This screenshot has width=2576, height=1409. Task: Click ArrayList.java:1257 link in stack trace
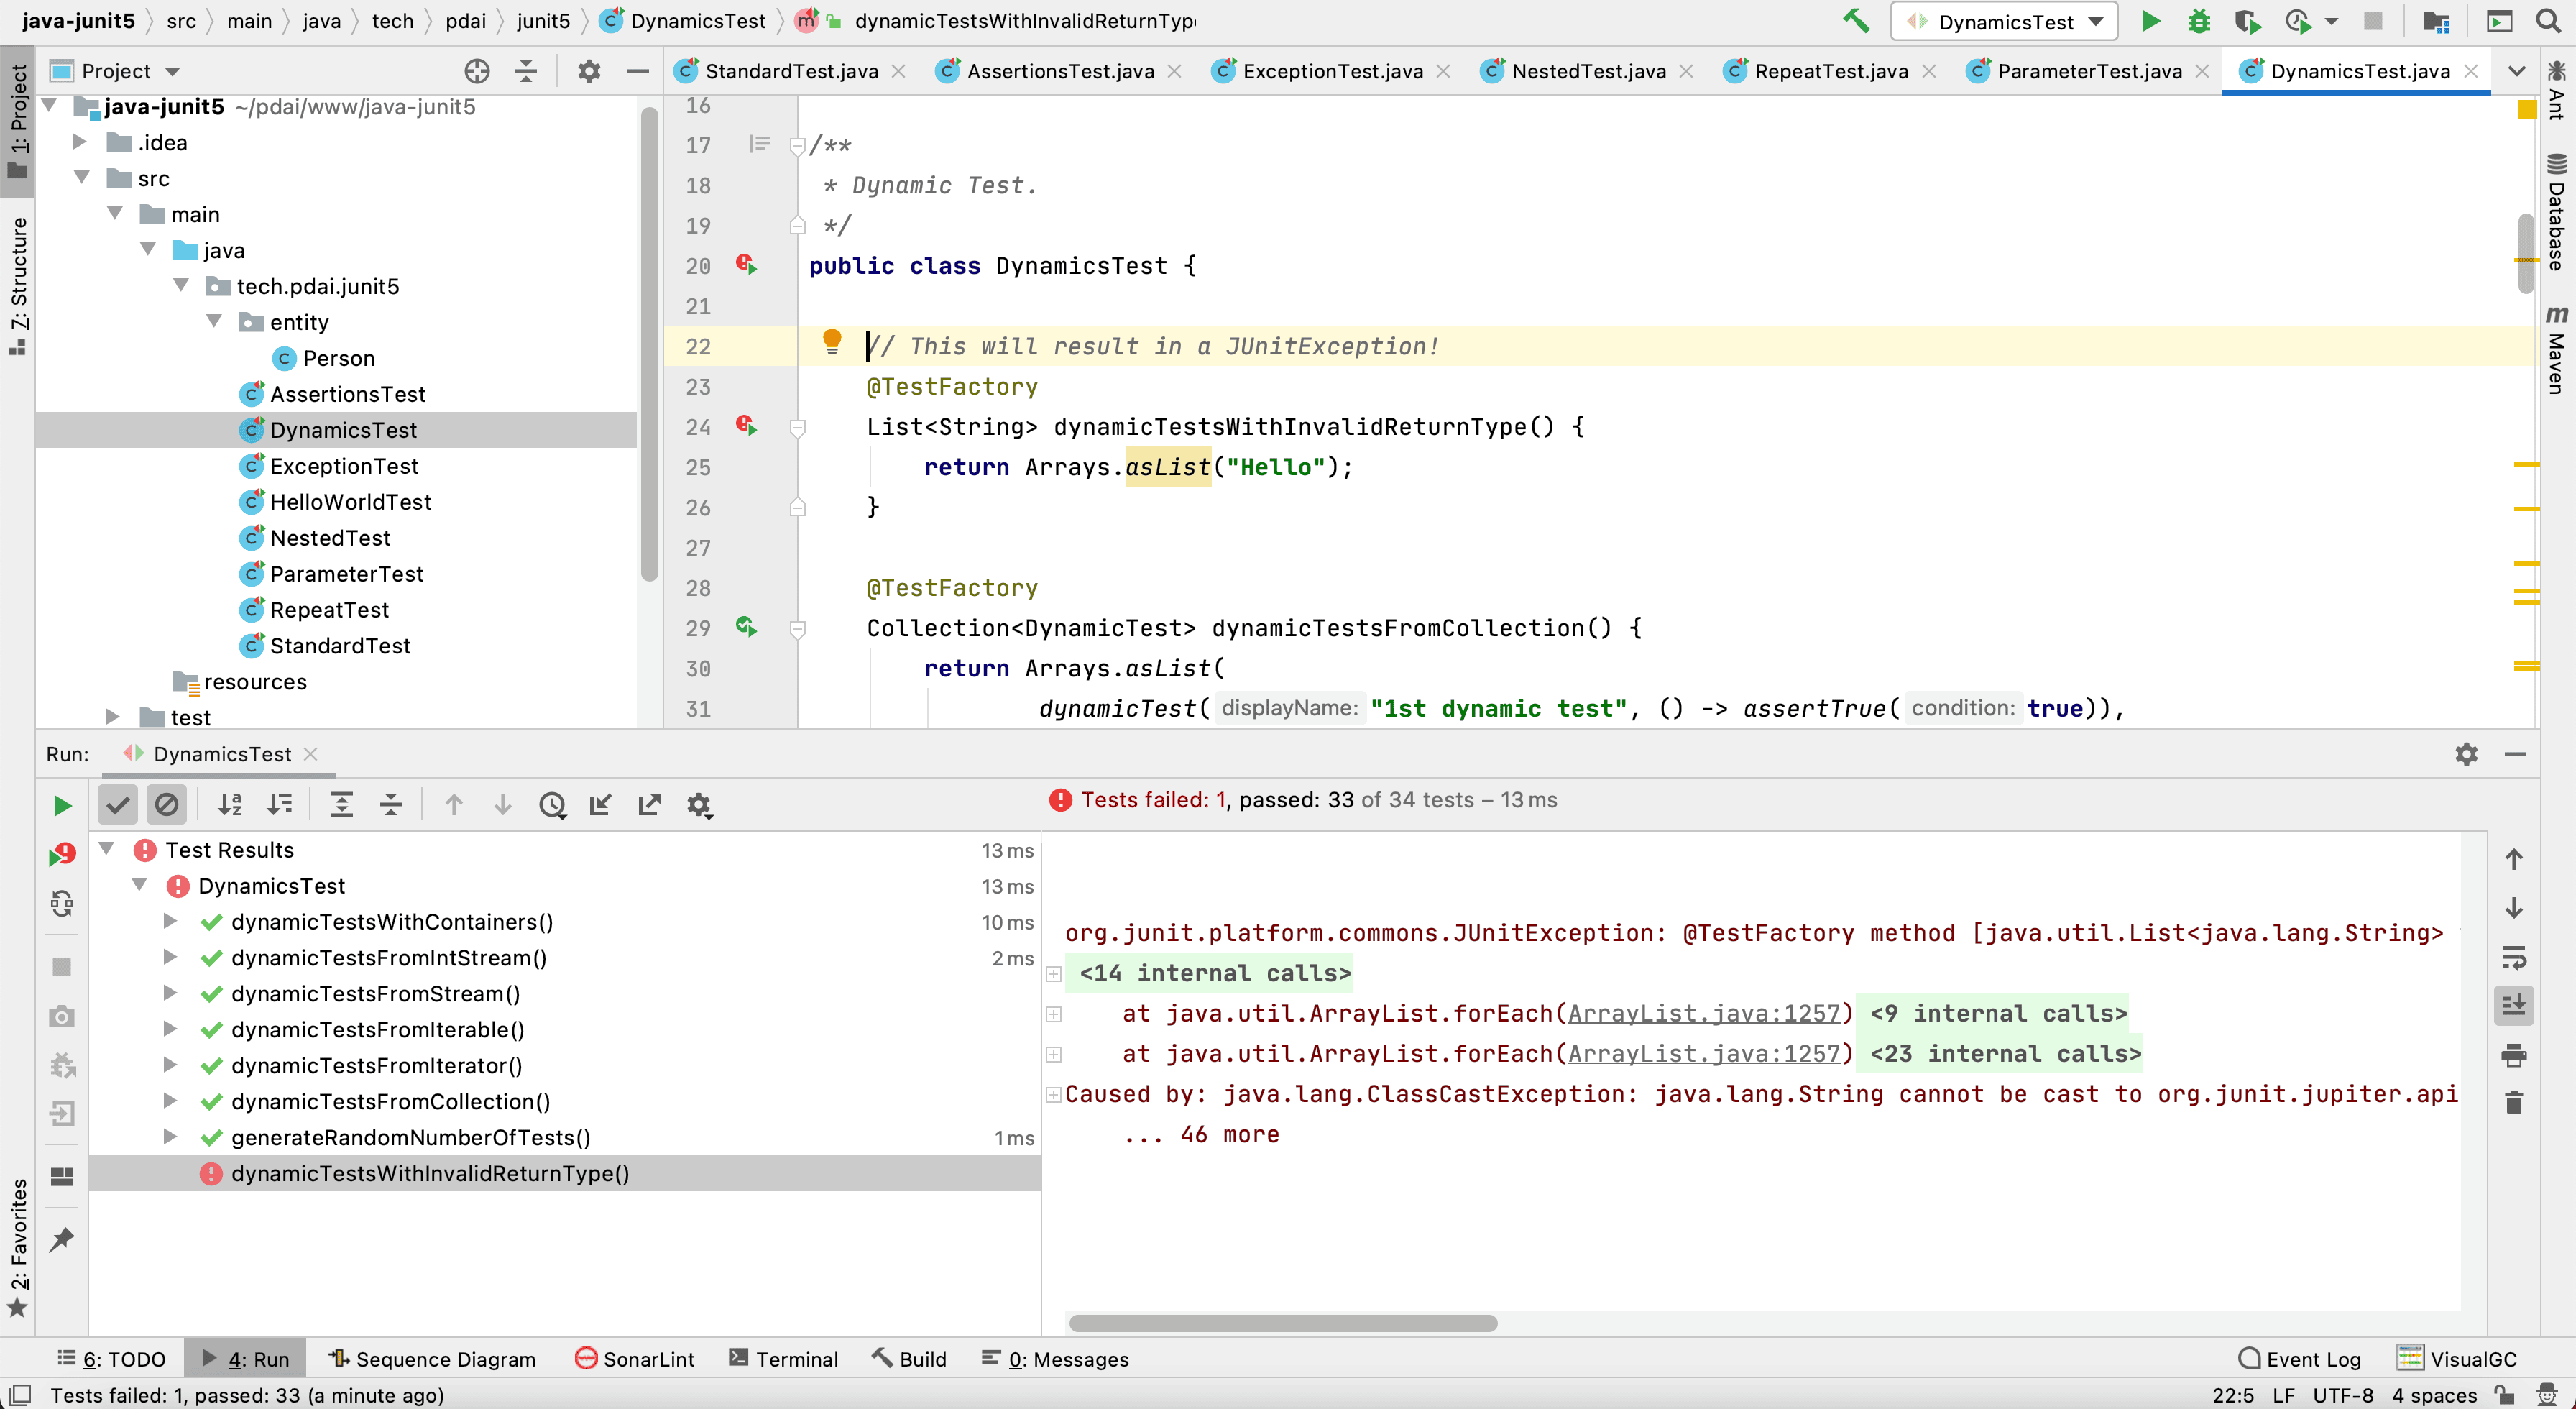click(1703, 1013)
